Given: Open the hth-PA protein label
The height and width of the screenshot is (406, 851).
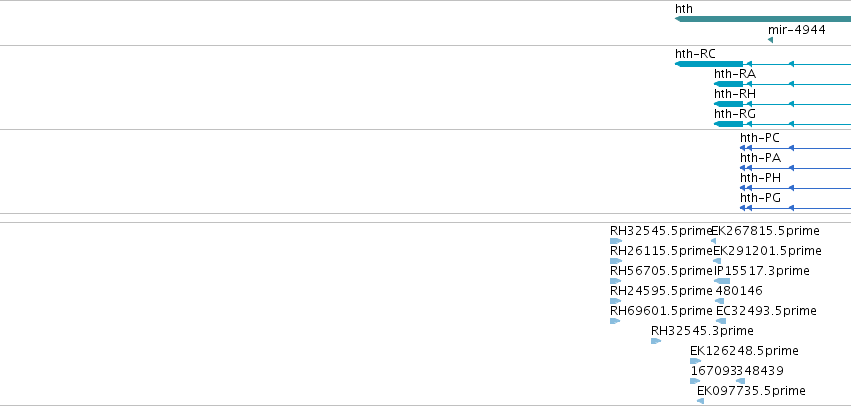Looking at the screenshot, I should coord(760,158).
